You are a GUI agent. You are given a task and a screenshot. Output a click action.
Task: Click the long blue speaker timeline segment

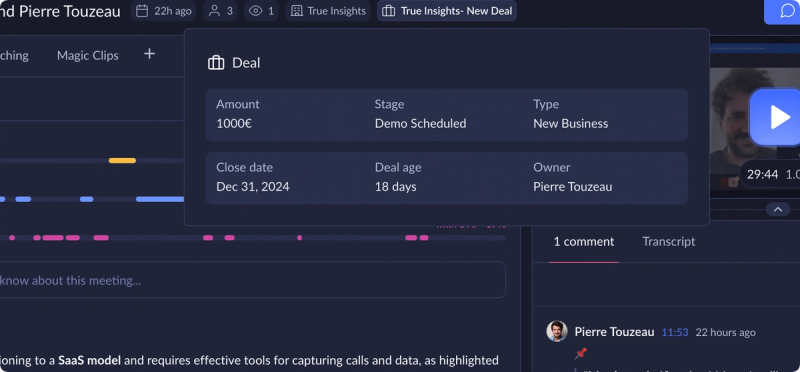click(160, 199)
